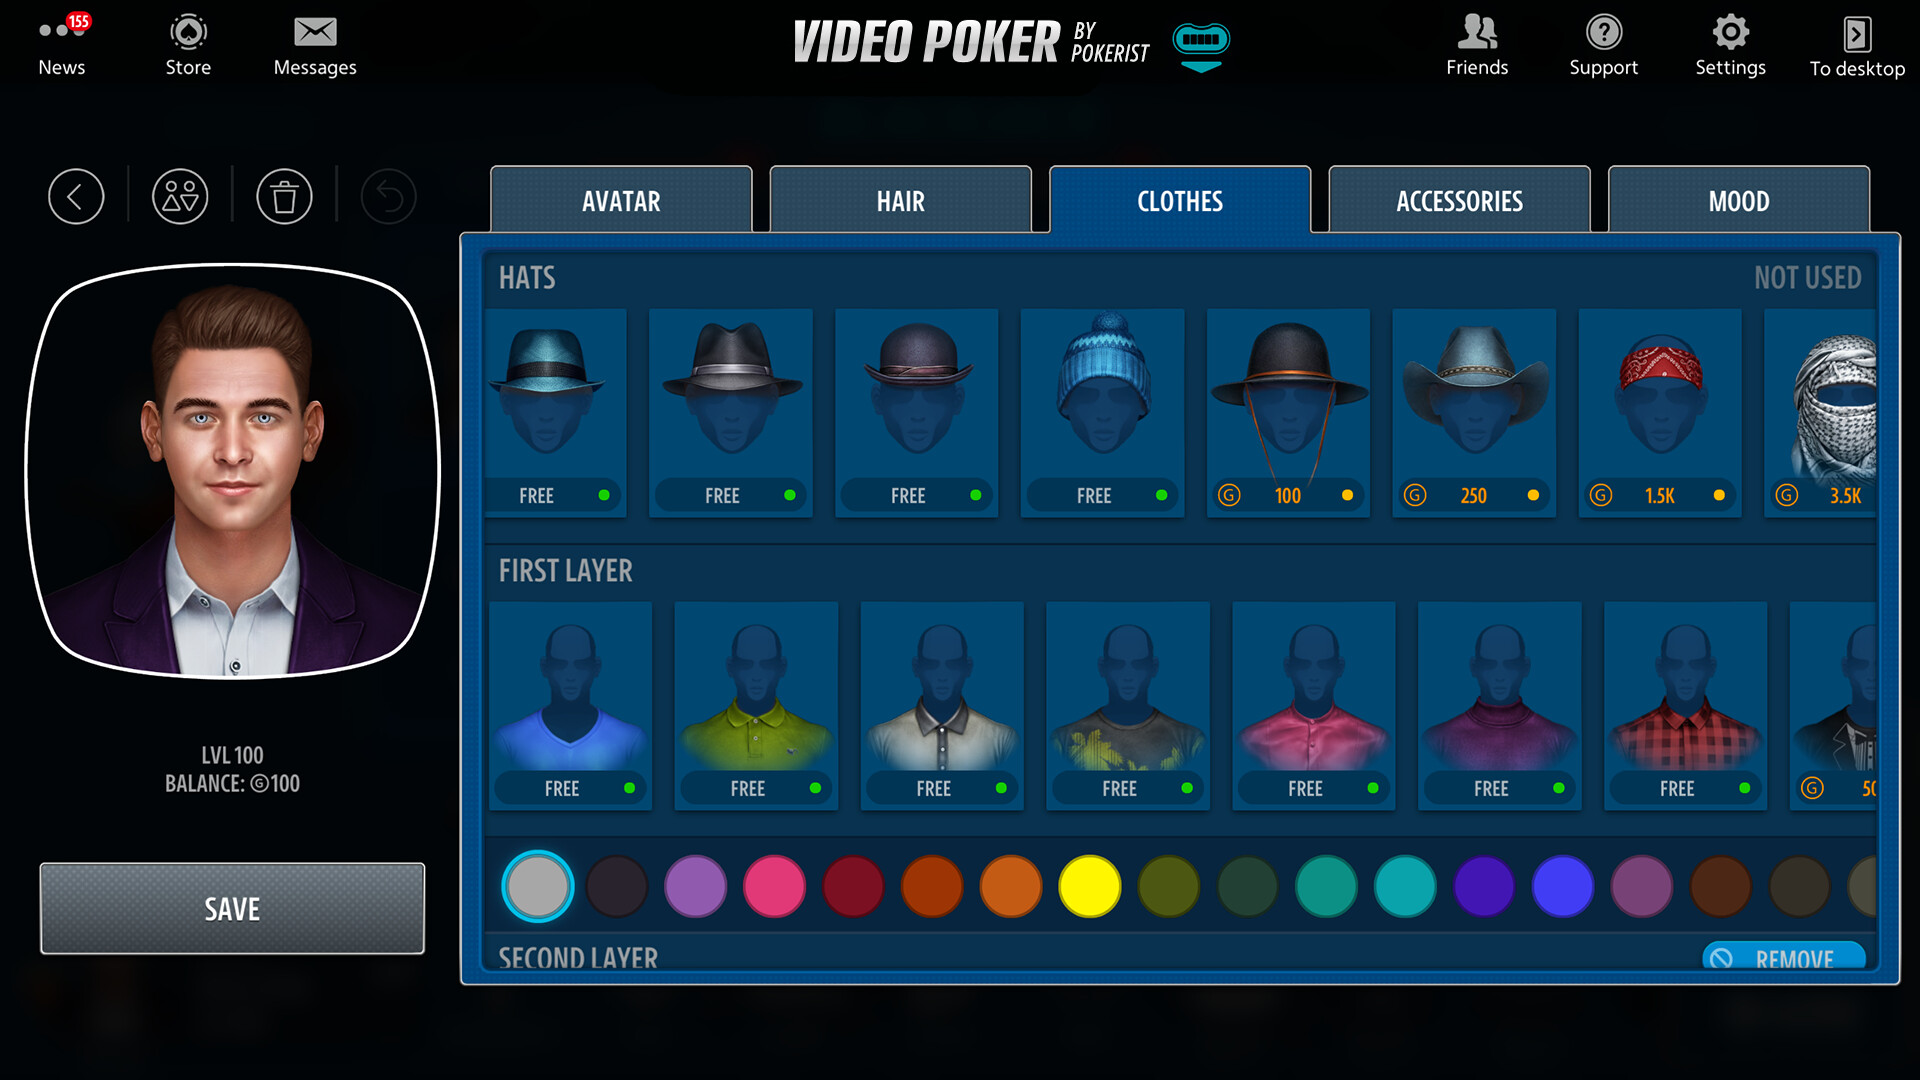Image resolution: width=1920 pixels, height=1080 pixels.
Task: Click the avatar gender switch icon
Action: [x=180, y=197]
